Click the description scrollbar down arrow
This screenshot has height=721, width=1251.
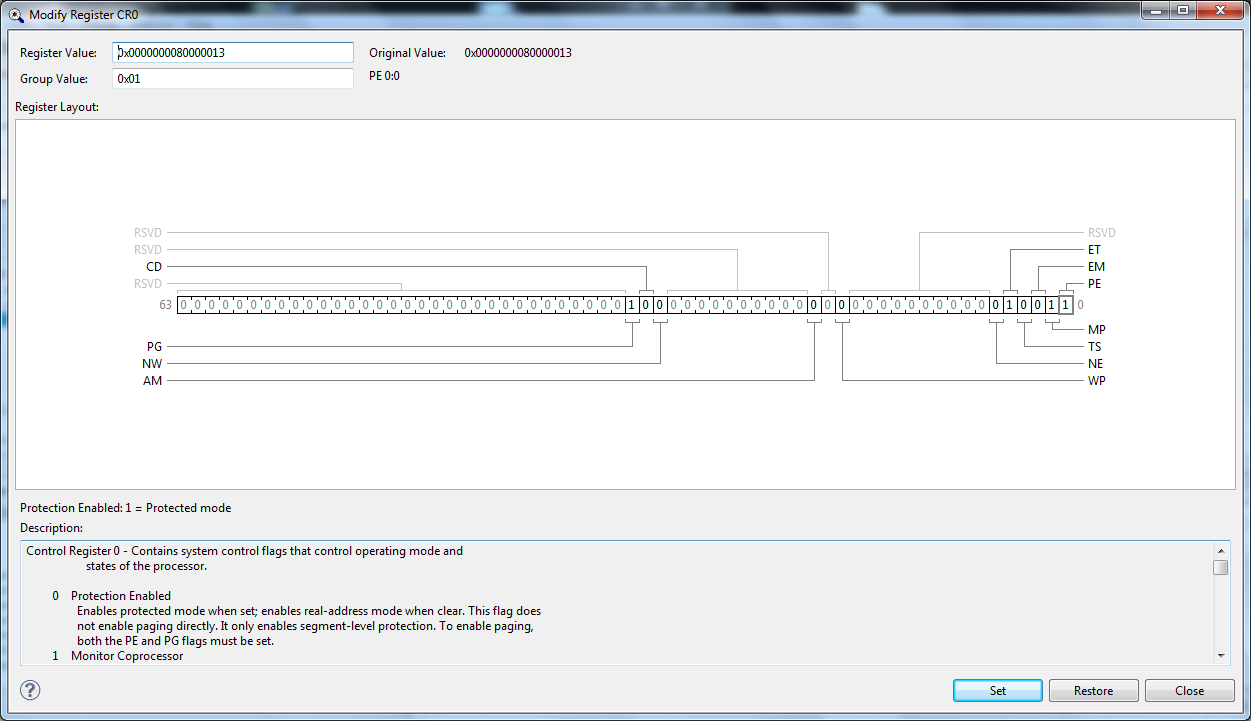click(1221, 655)
